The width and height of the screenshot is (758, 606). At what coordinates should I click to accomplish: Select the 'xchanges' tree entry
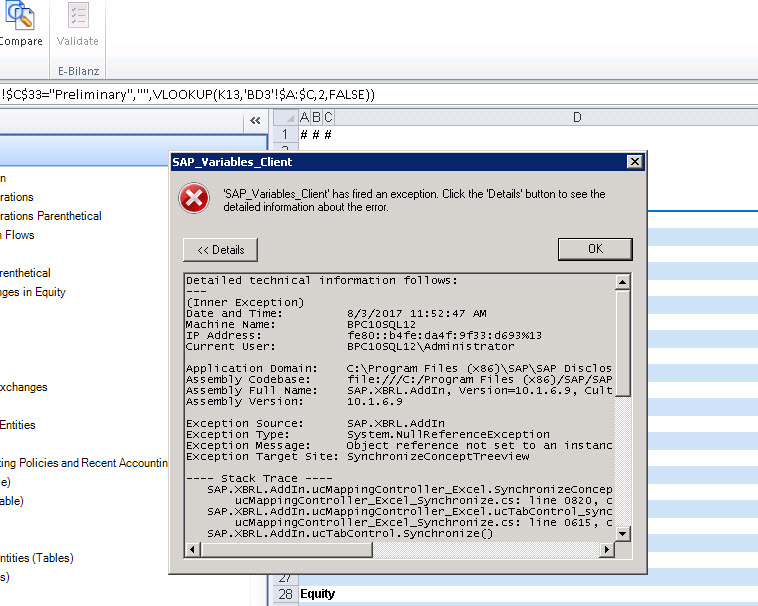(x=24, y=387)
